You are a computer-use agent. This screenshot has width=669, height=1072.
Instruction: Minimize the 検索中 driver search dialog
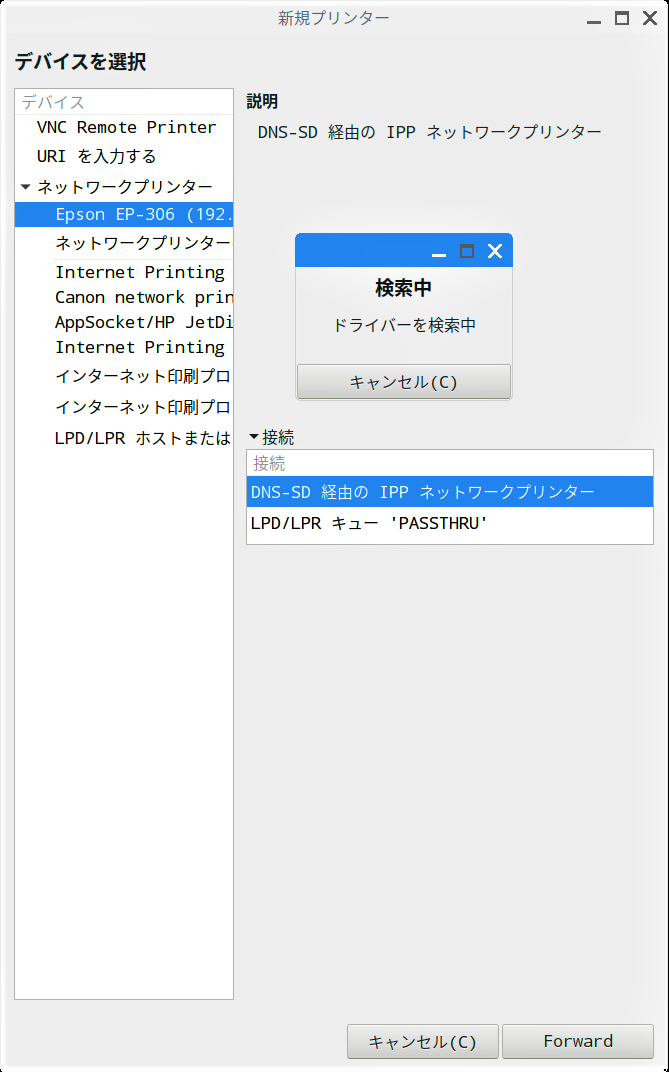point(438,252)
